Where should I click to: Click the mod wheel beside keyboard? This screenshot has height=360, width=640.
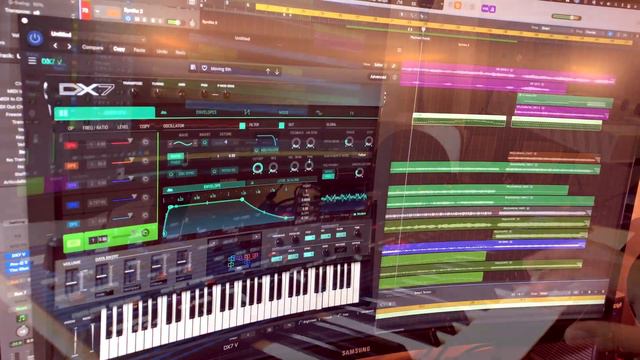point(92,337)
